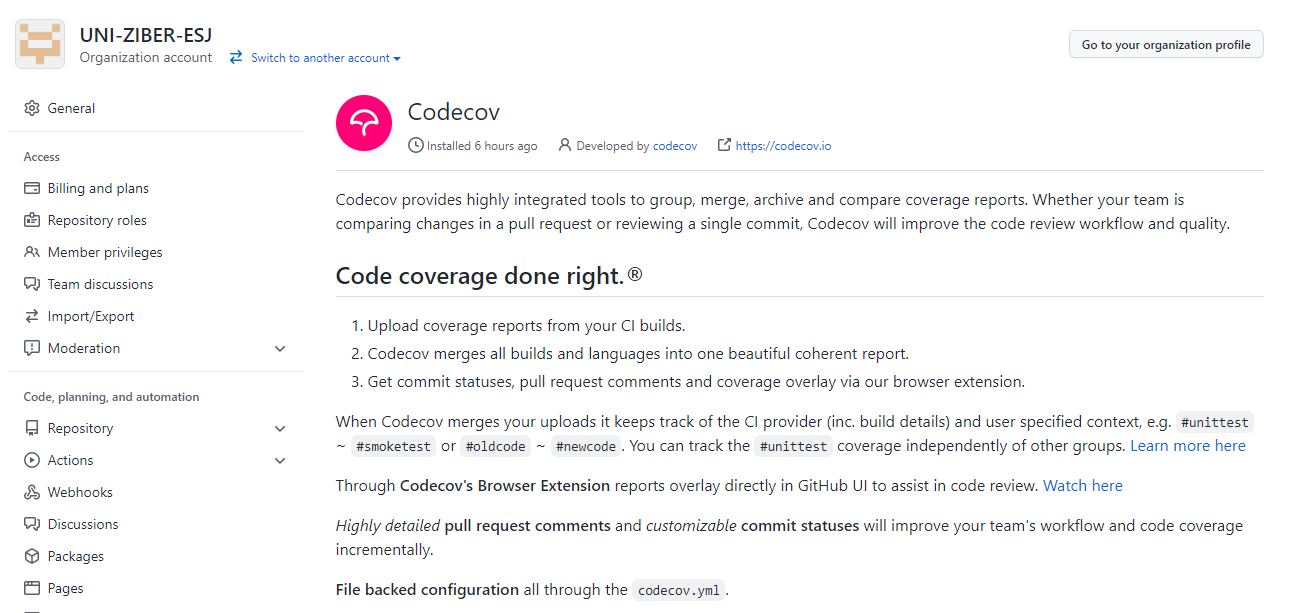This screenshot has height=613, width=1310.
Task: Click the #smoketest code tag
Action: (392, 447)
